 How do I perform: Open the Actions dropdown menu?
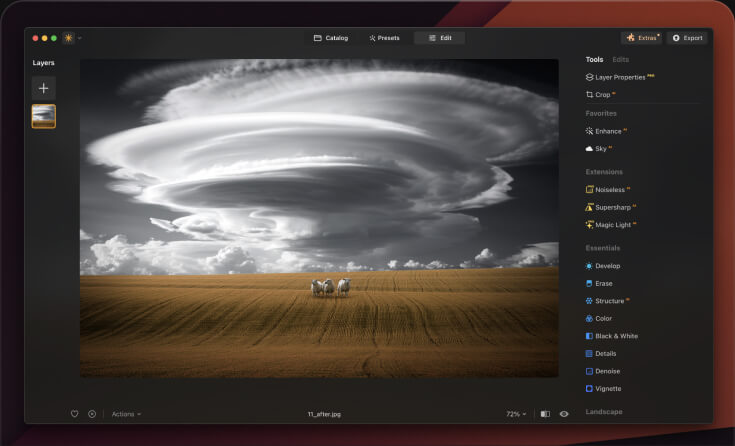coord(126,414)
